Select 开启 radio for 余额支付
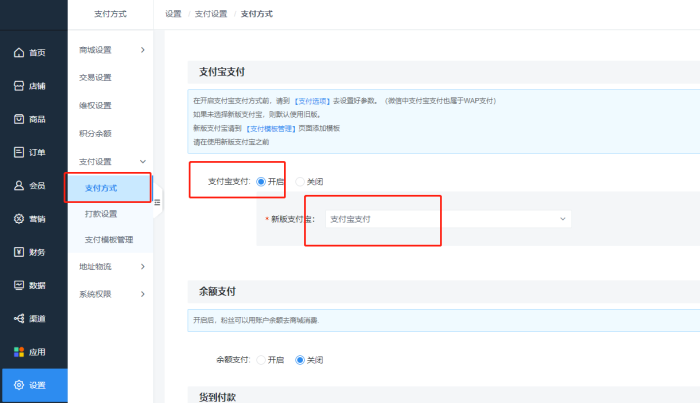 [x=261, y=360]
